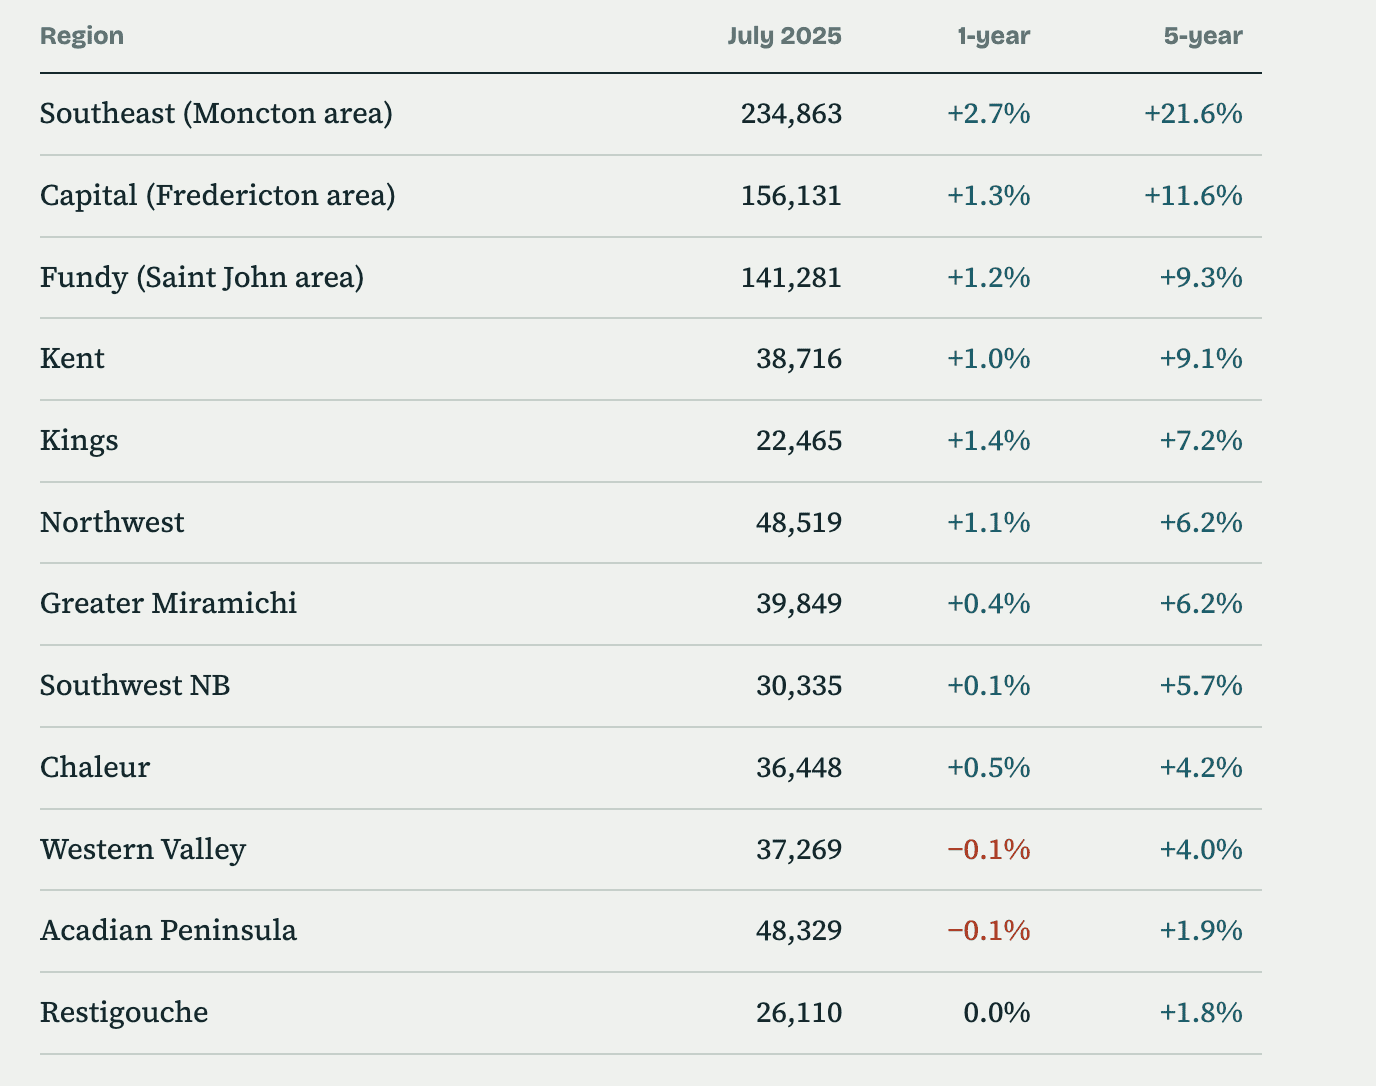This screenshot has width=1376, height=1086.
Task: Click the Greater Miramichi row label
Action: [x=168, y=604]
